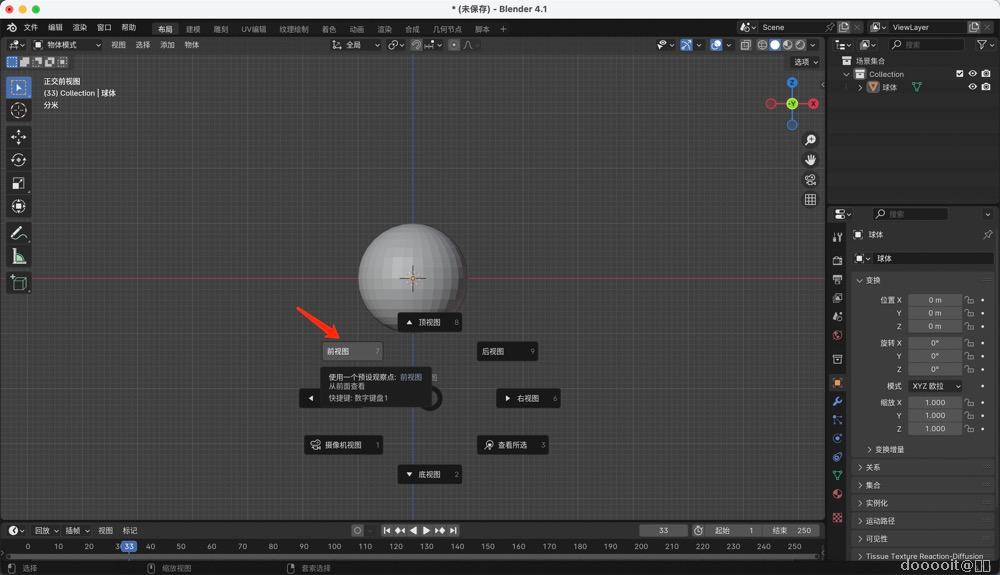The width and height of the screenshot is (1000, 575).
Task: Click the 位置 X value field
Action: point(935,300)
